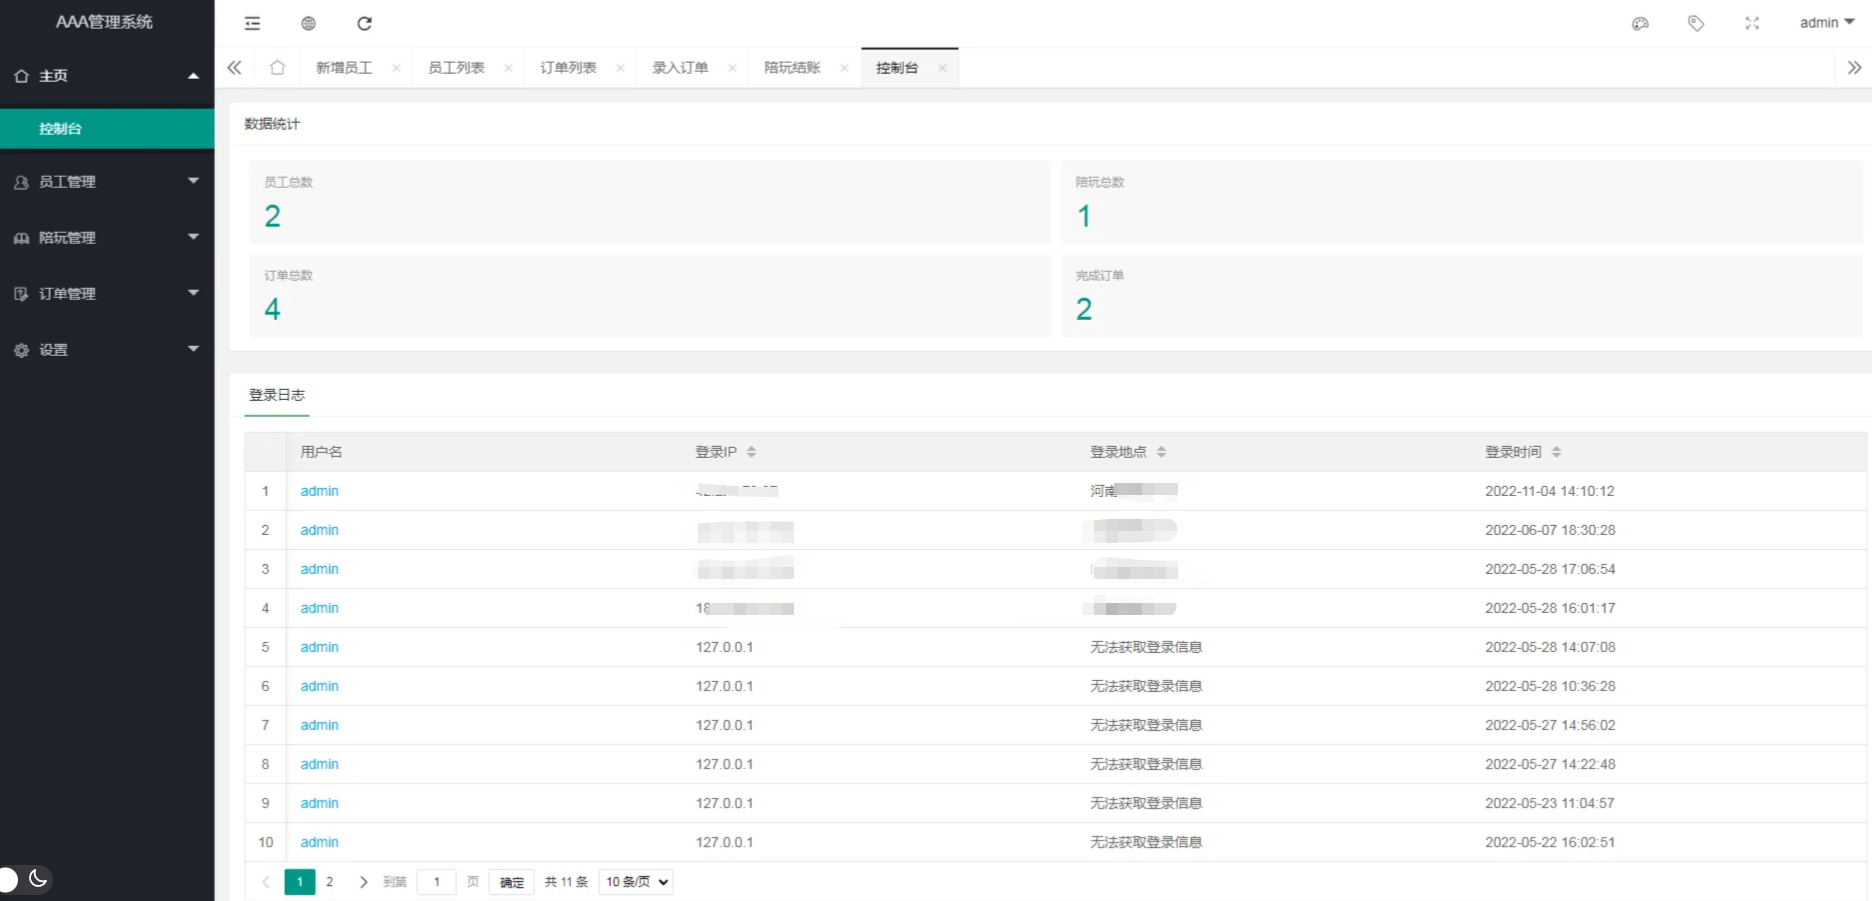Collapse the 主页 sidebar menu

click(107, 76)
